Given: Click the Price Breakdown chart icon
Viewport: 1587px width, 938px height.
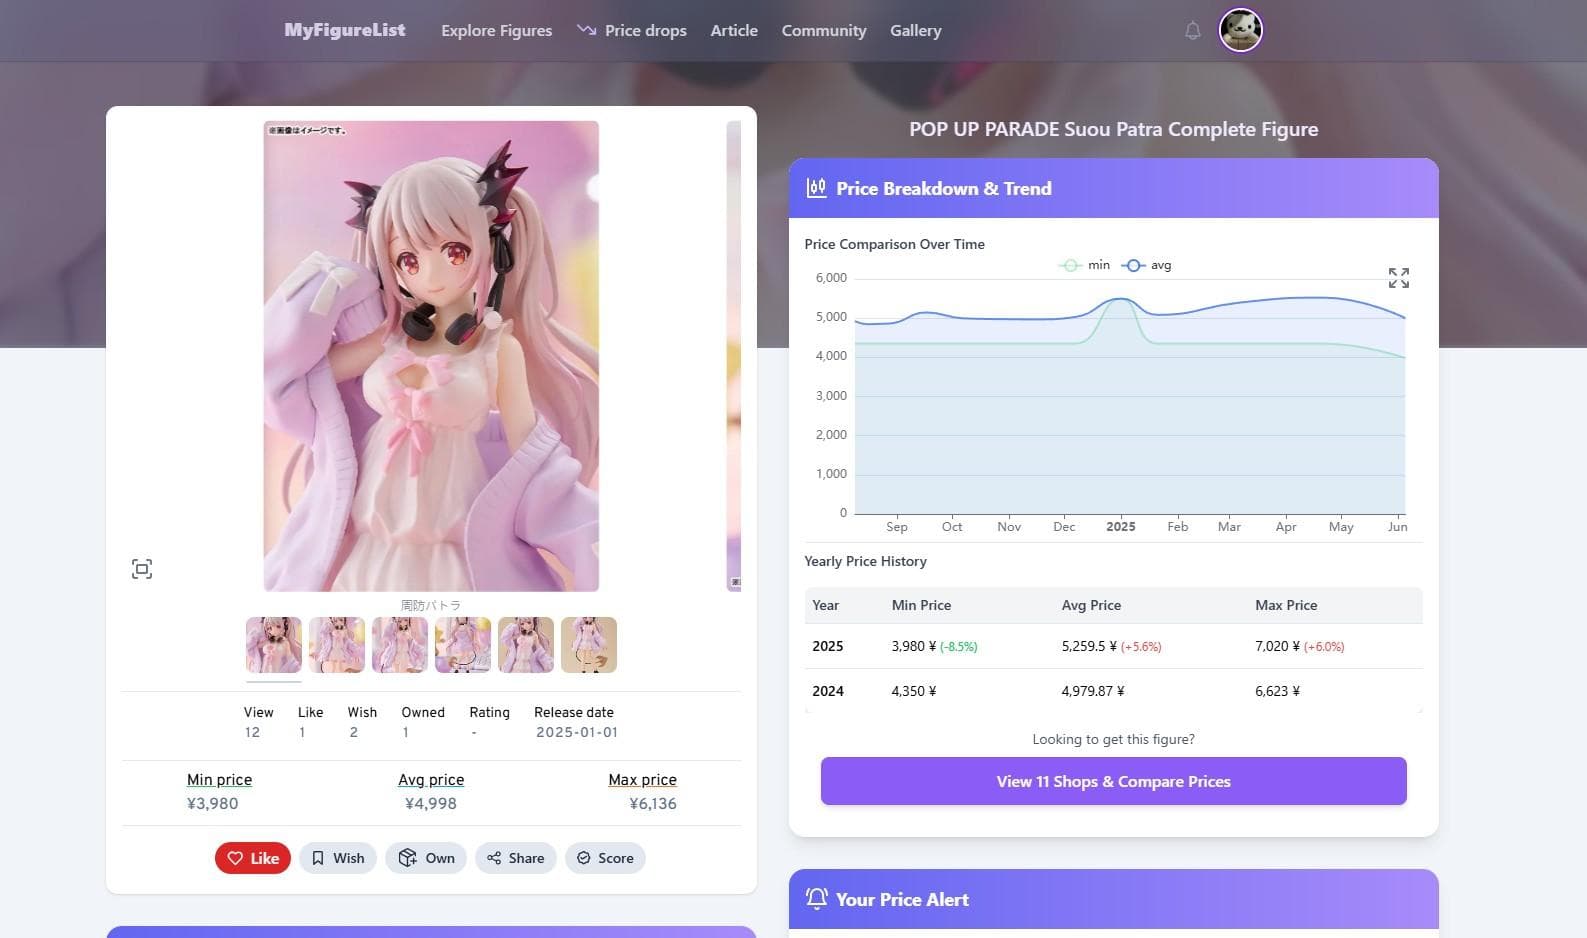Looking at the screenshot, I should pyautogui.click(x=816, y=188).
